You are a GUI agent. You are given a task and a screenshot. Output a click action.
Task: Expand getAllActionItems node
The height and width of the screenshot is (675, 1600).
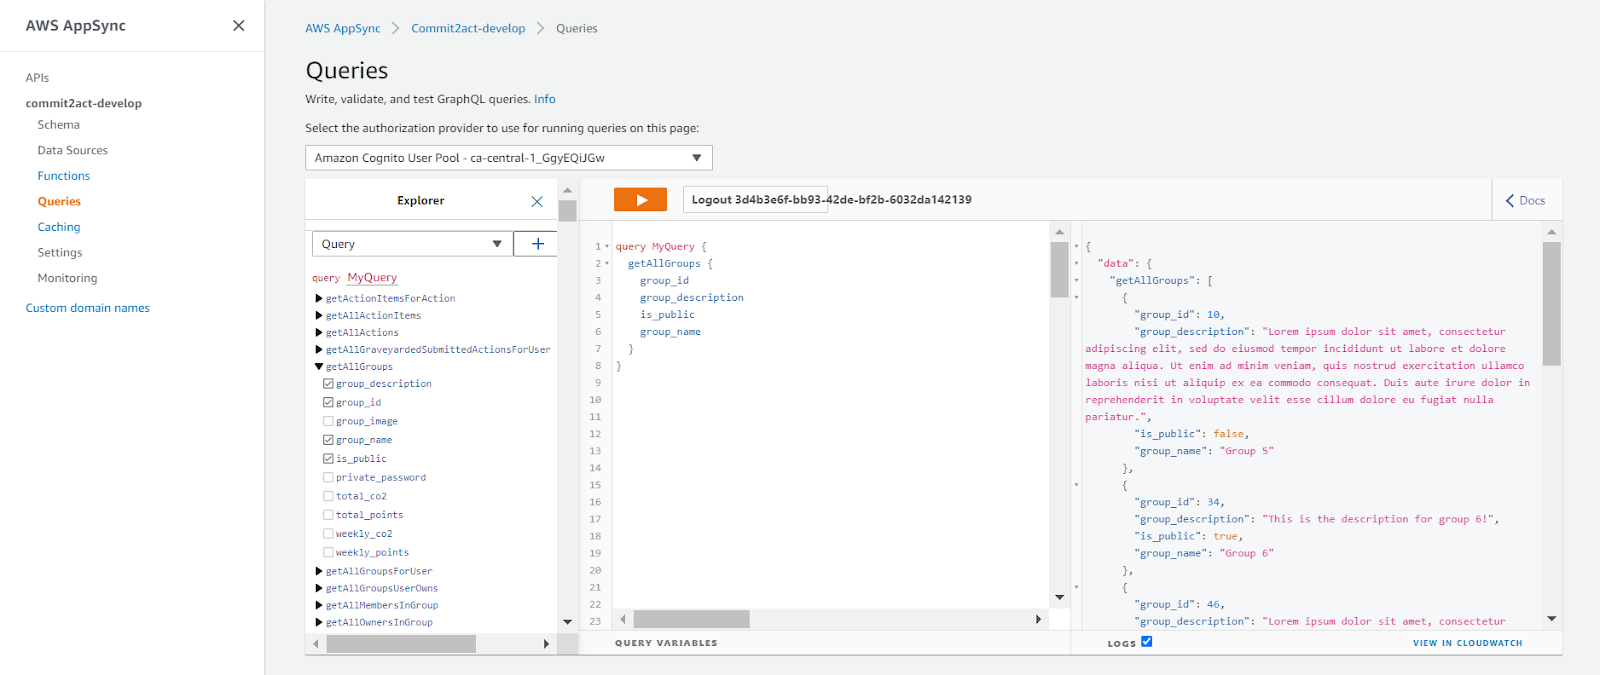pyautogui.click(x=319, y=316)
